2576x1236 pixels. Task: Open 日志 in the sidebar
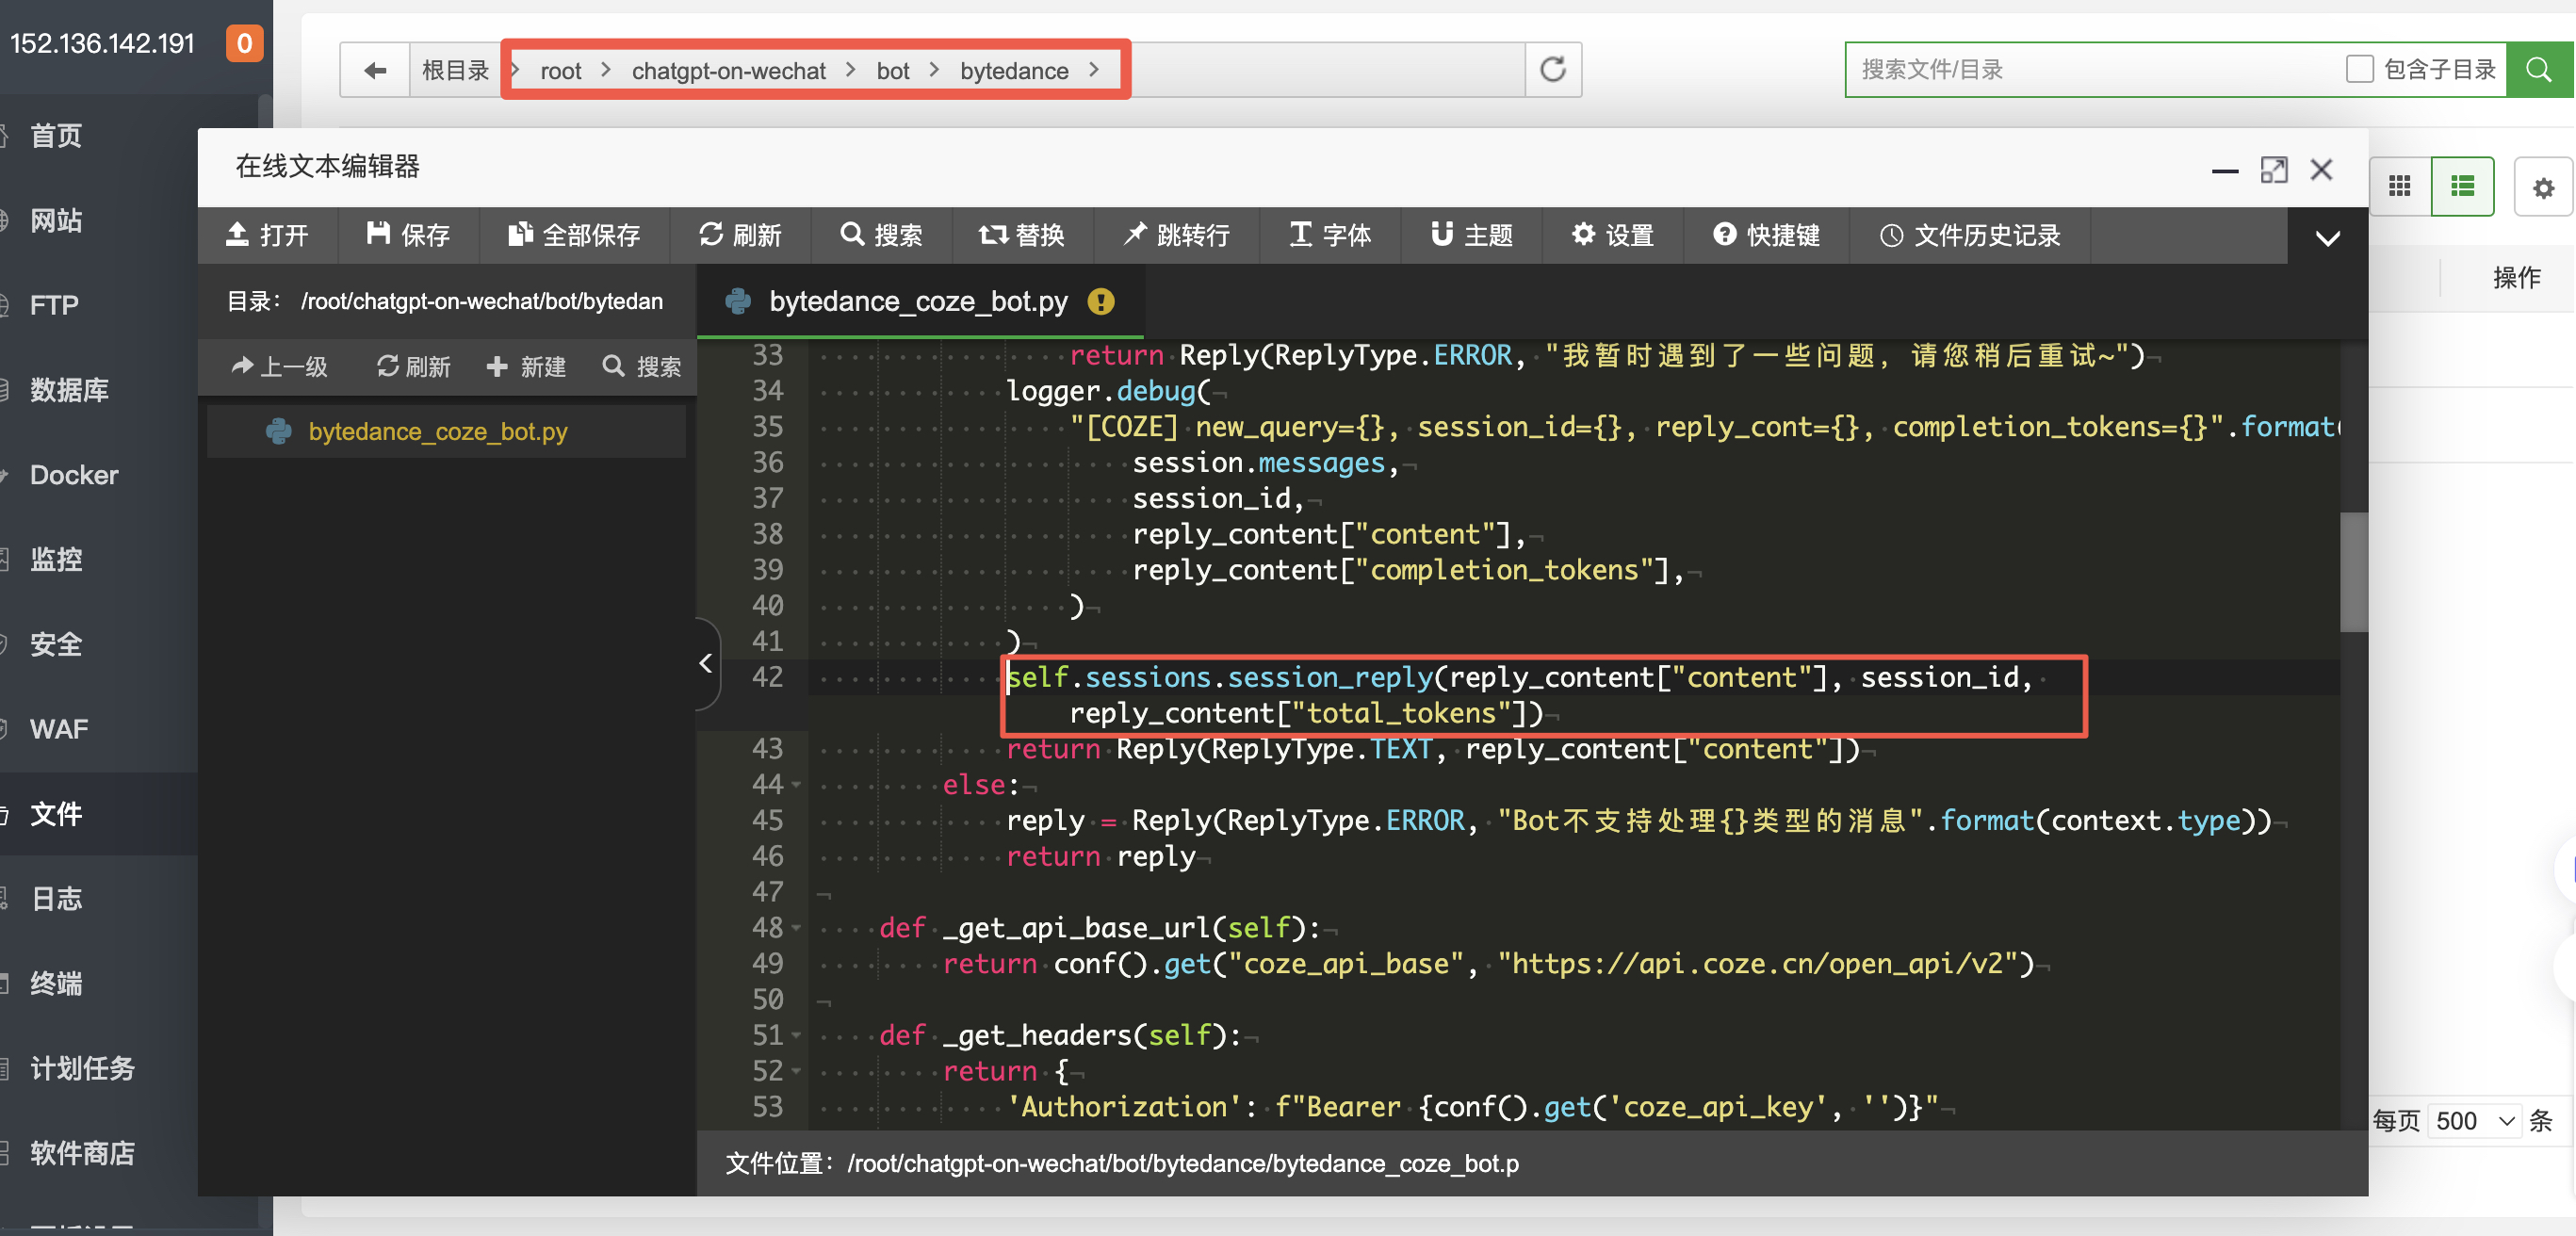point(56,899)
